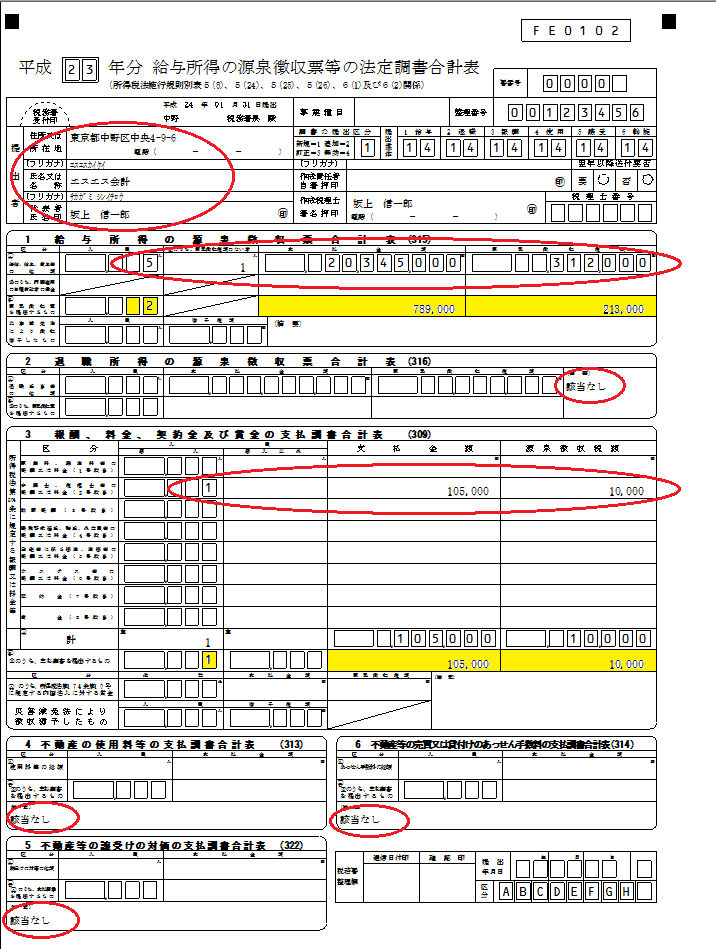716x949 pixels.
Task: Click the yellow cell showing 10,000
Action: point(579,660)
